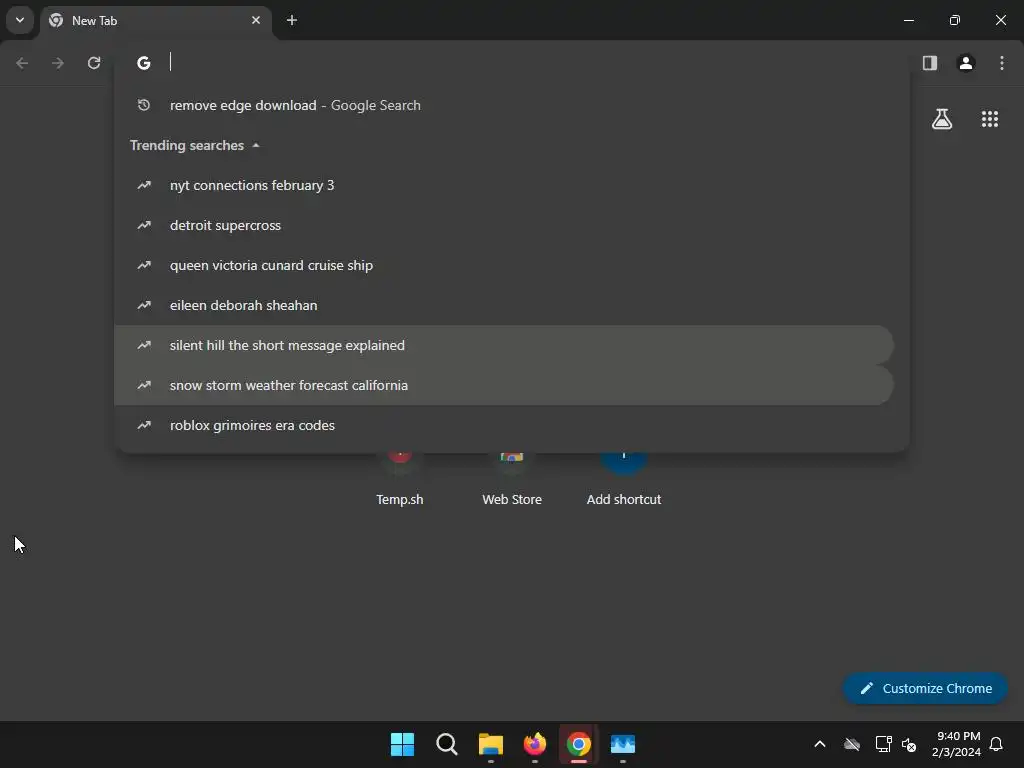
Task: Open the Temp.sh shortcut
Action: click(400, 480)
